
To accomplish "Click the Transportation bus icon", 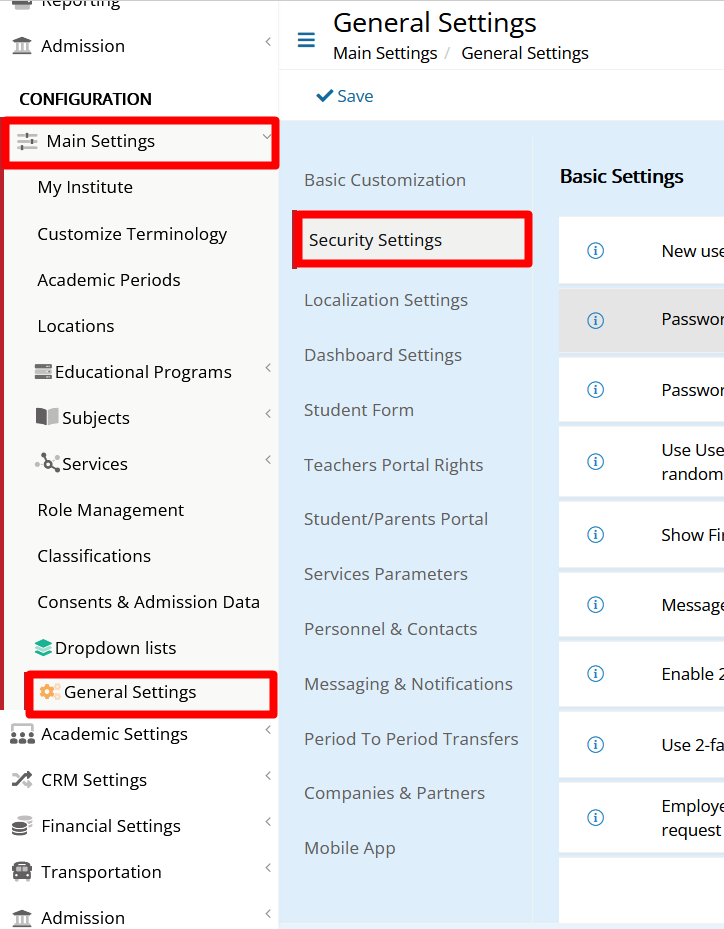I will 22,872.
